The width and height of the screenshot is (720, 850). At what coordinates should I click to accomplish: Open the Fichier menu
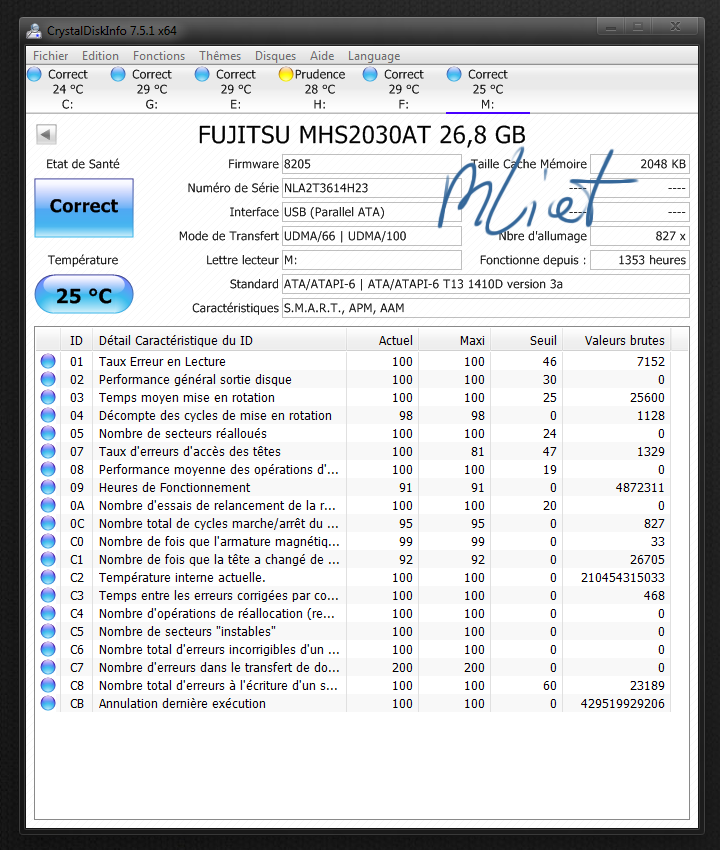(x=50, y=56)
